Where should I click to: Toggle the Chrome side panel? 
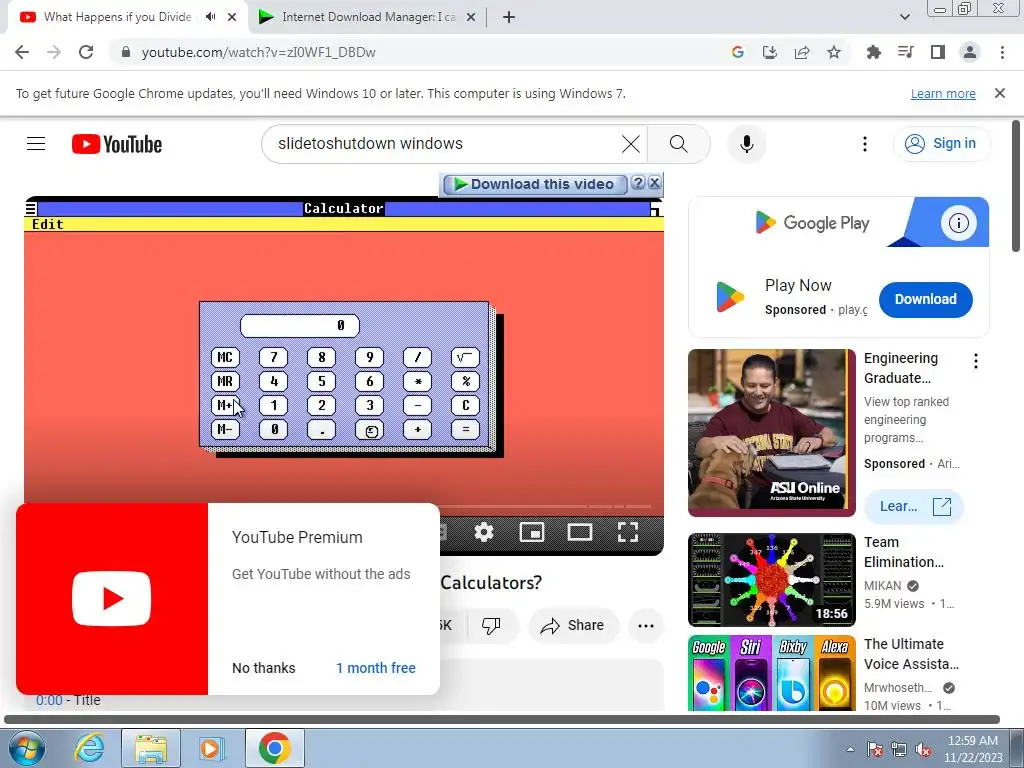pos(938,52)
